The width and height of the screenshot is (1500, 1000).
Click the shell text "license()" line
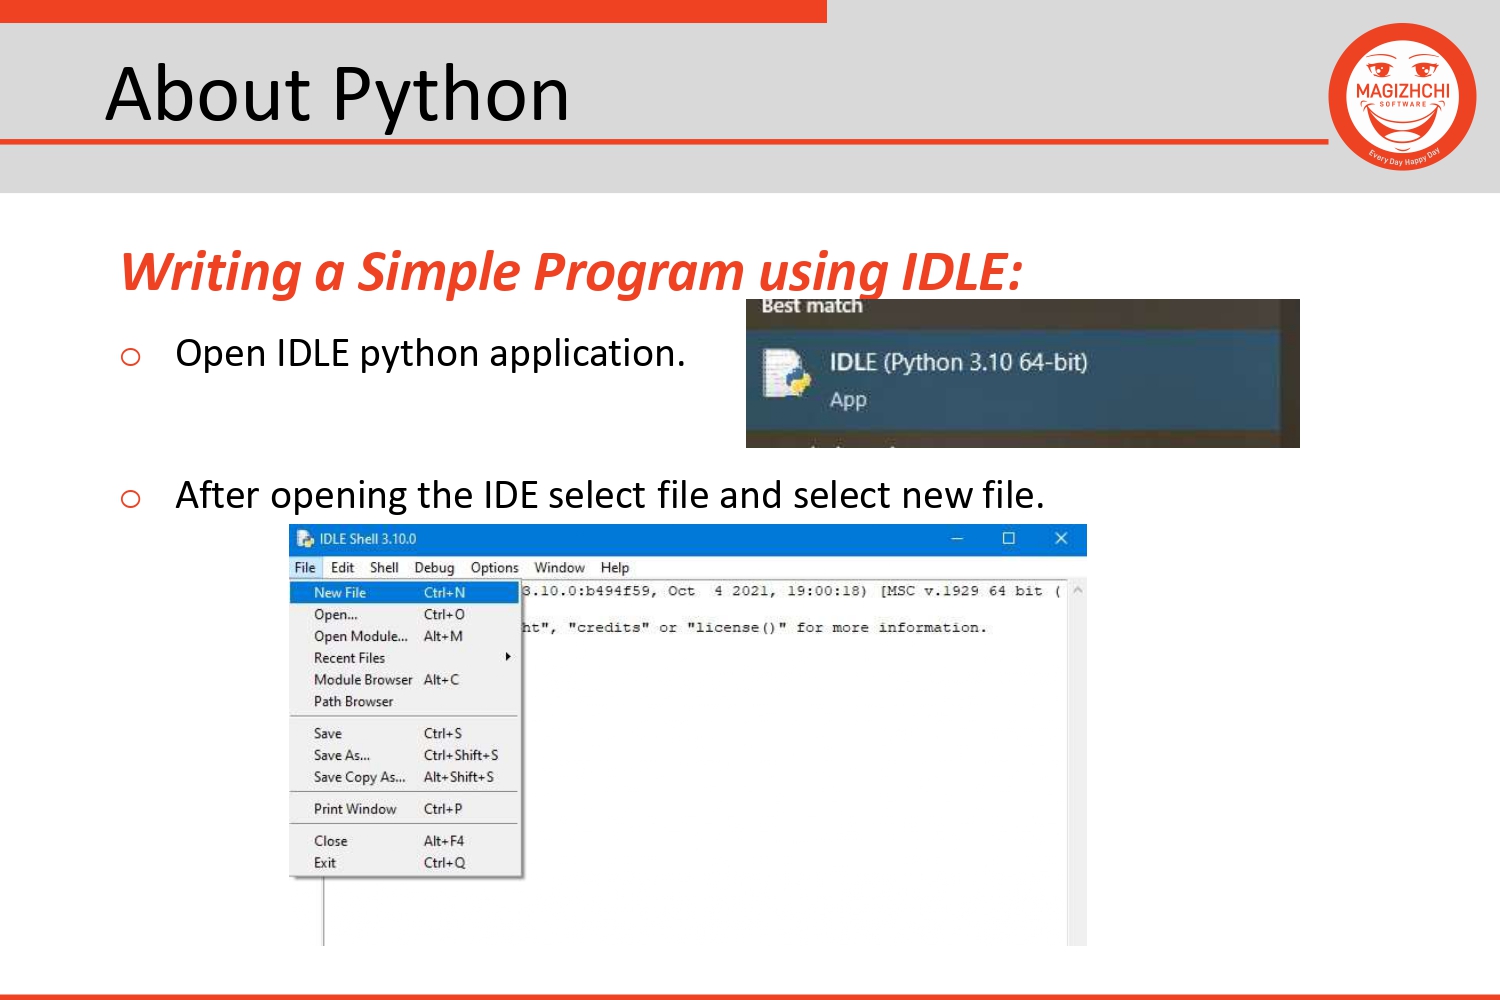(754, 628)
